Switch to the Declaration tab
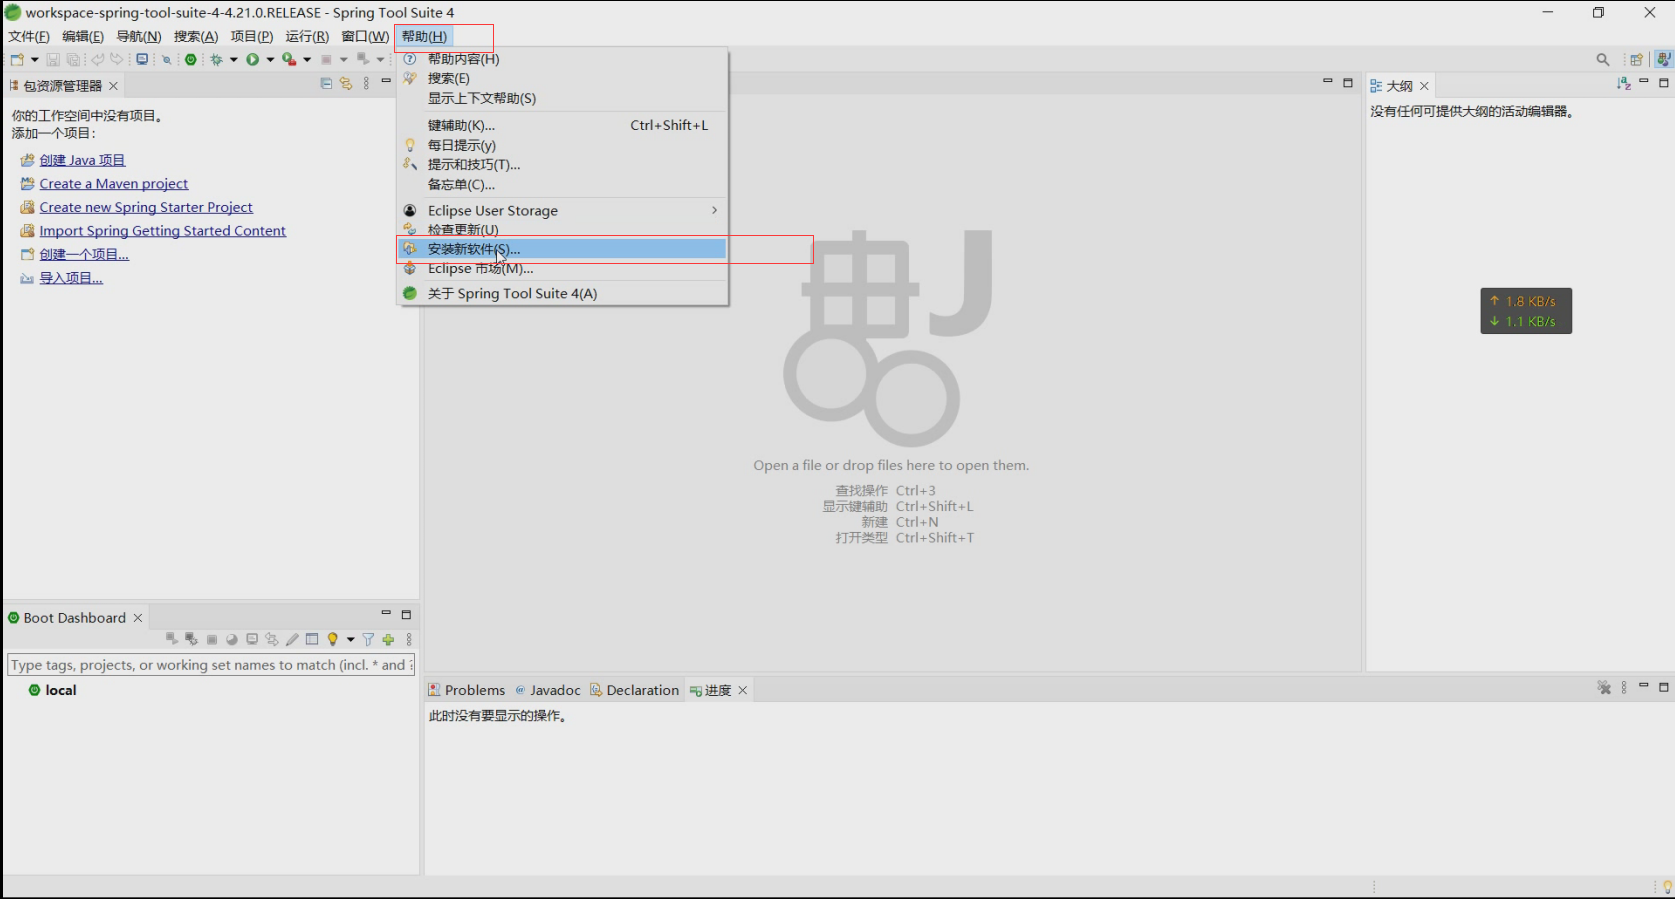Screen dimensions: 1675x899 point(635,690)
